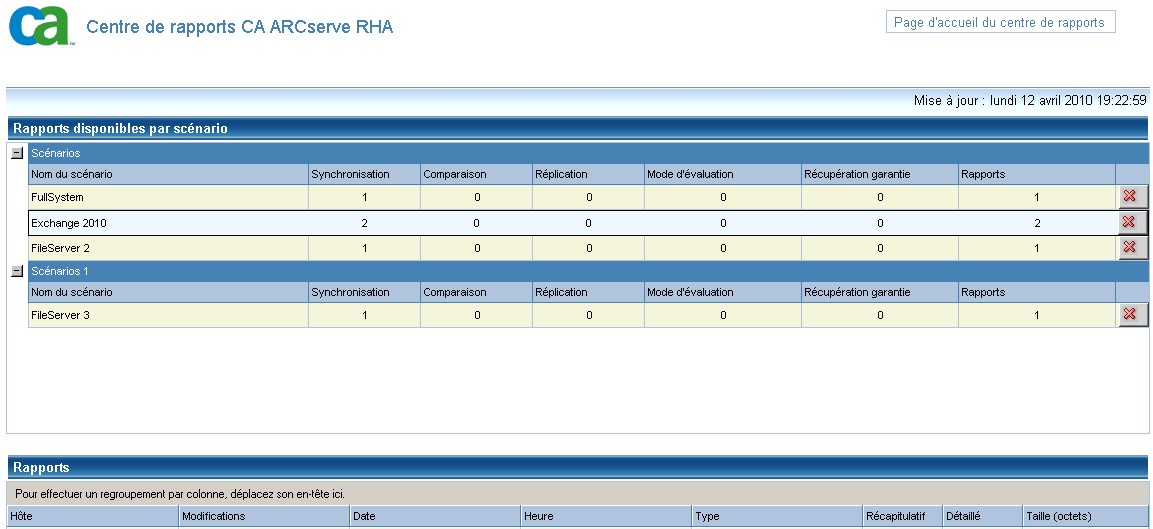
Task: Click the Récapitulatif column header
Action: (903, 516)
